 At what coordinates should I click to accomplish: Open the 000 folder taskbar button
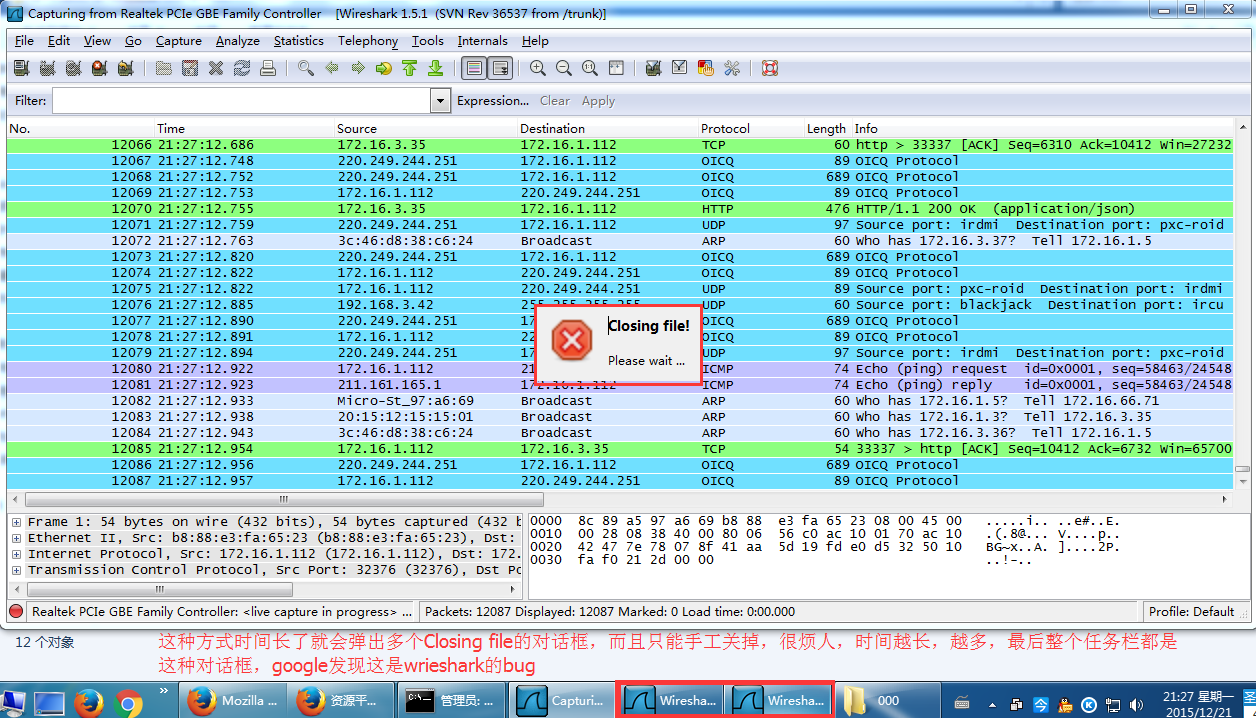click(x=888, y=701)
